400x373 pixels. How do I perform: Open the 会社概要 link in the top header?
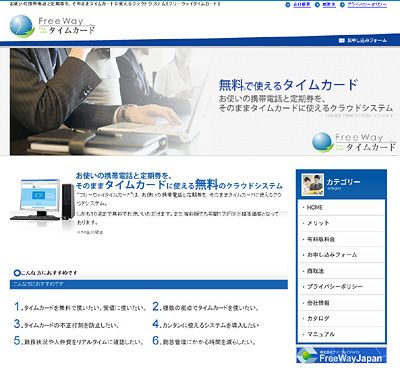click(x=302, y=5)
